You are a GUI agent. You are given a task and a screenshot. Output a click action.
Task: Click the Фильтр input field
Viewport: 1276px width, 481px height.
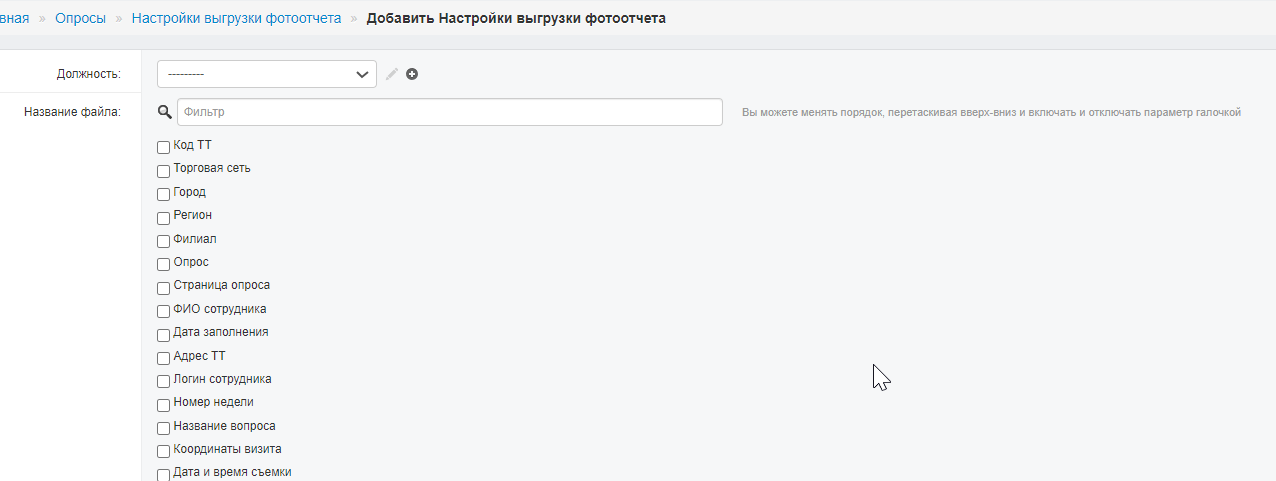[x=450, y=112]
